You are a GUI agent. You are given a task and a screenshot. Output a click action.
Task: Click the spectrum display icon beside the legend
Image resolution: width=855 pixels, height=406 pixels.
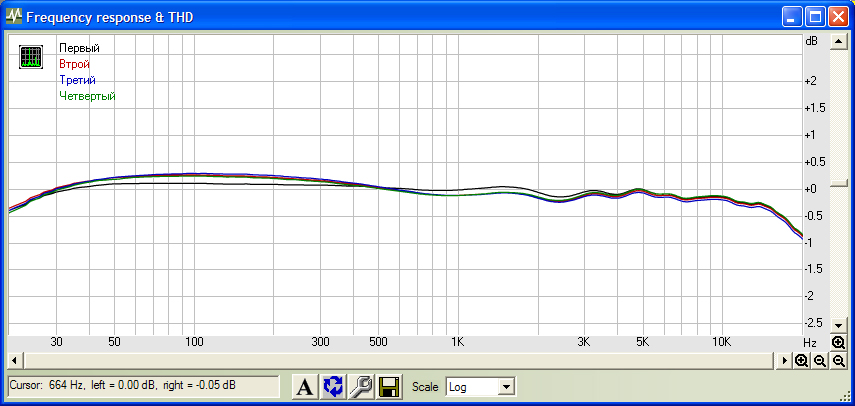[x=32, y=57]
